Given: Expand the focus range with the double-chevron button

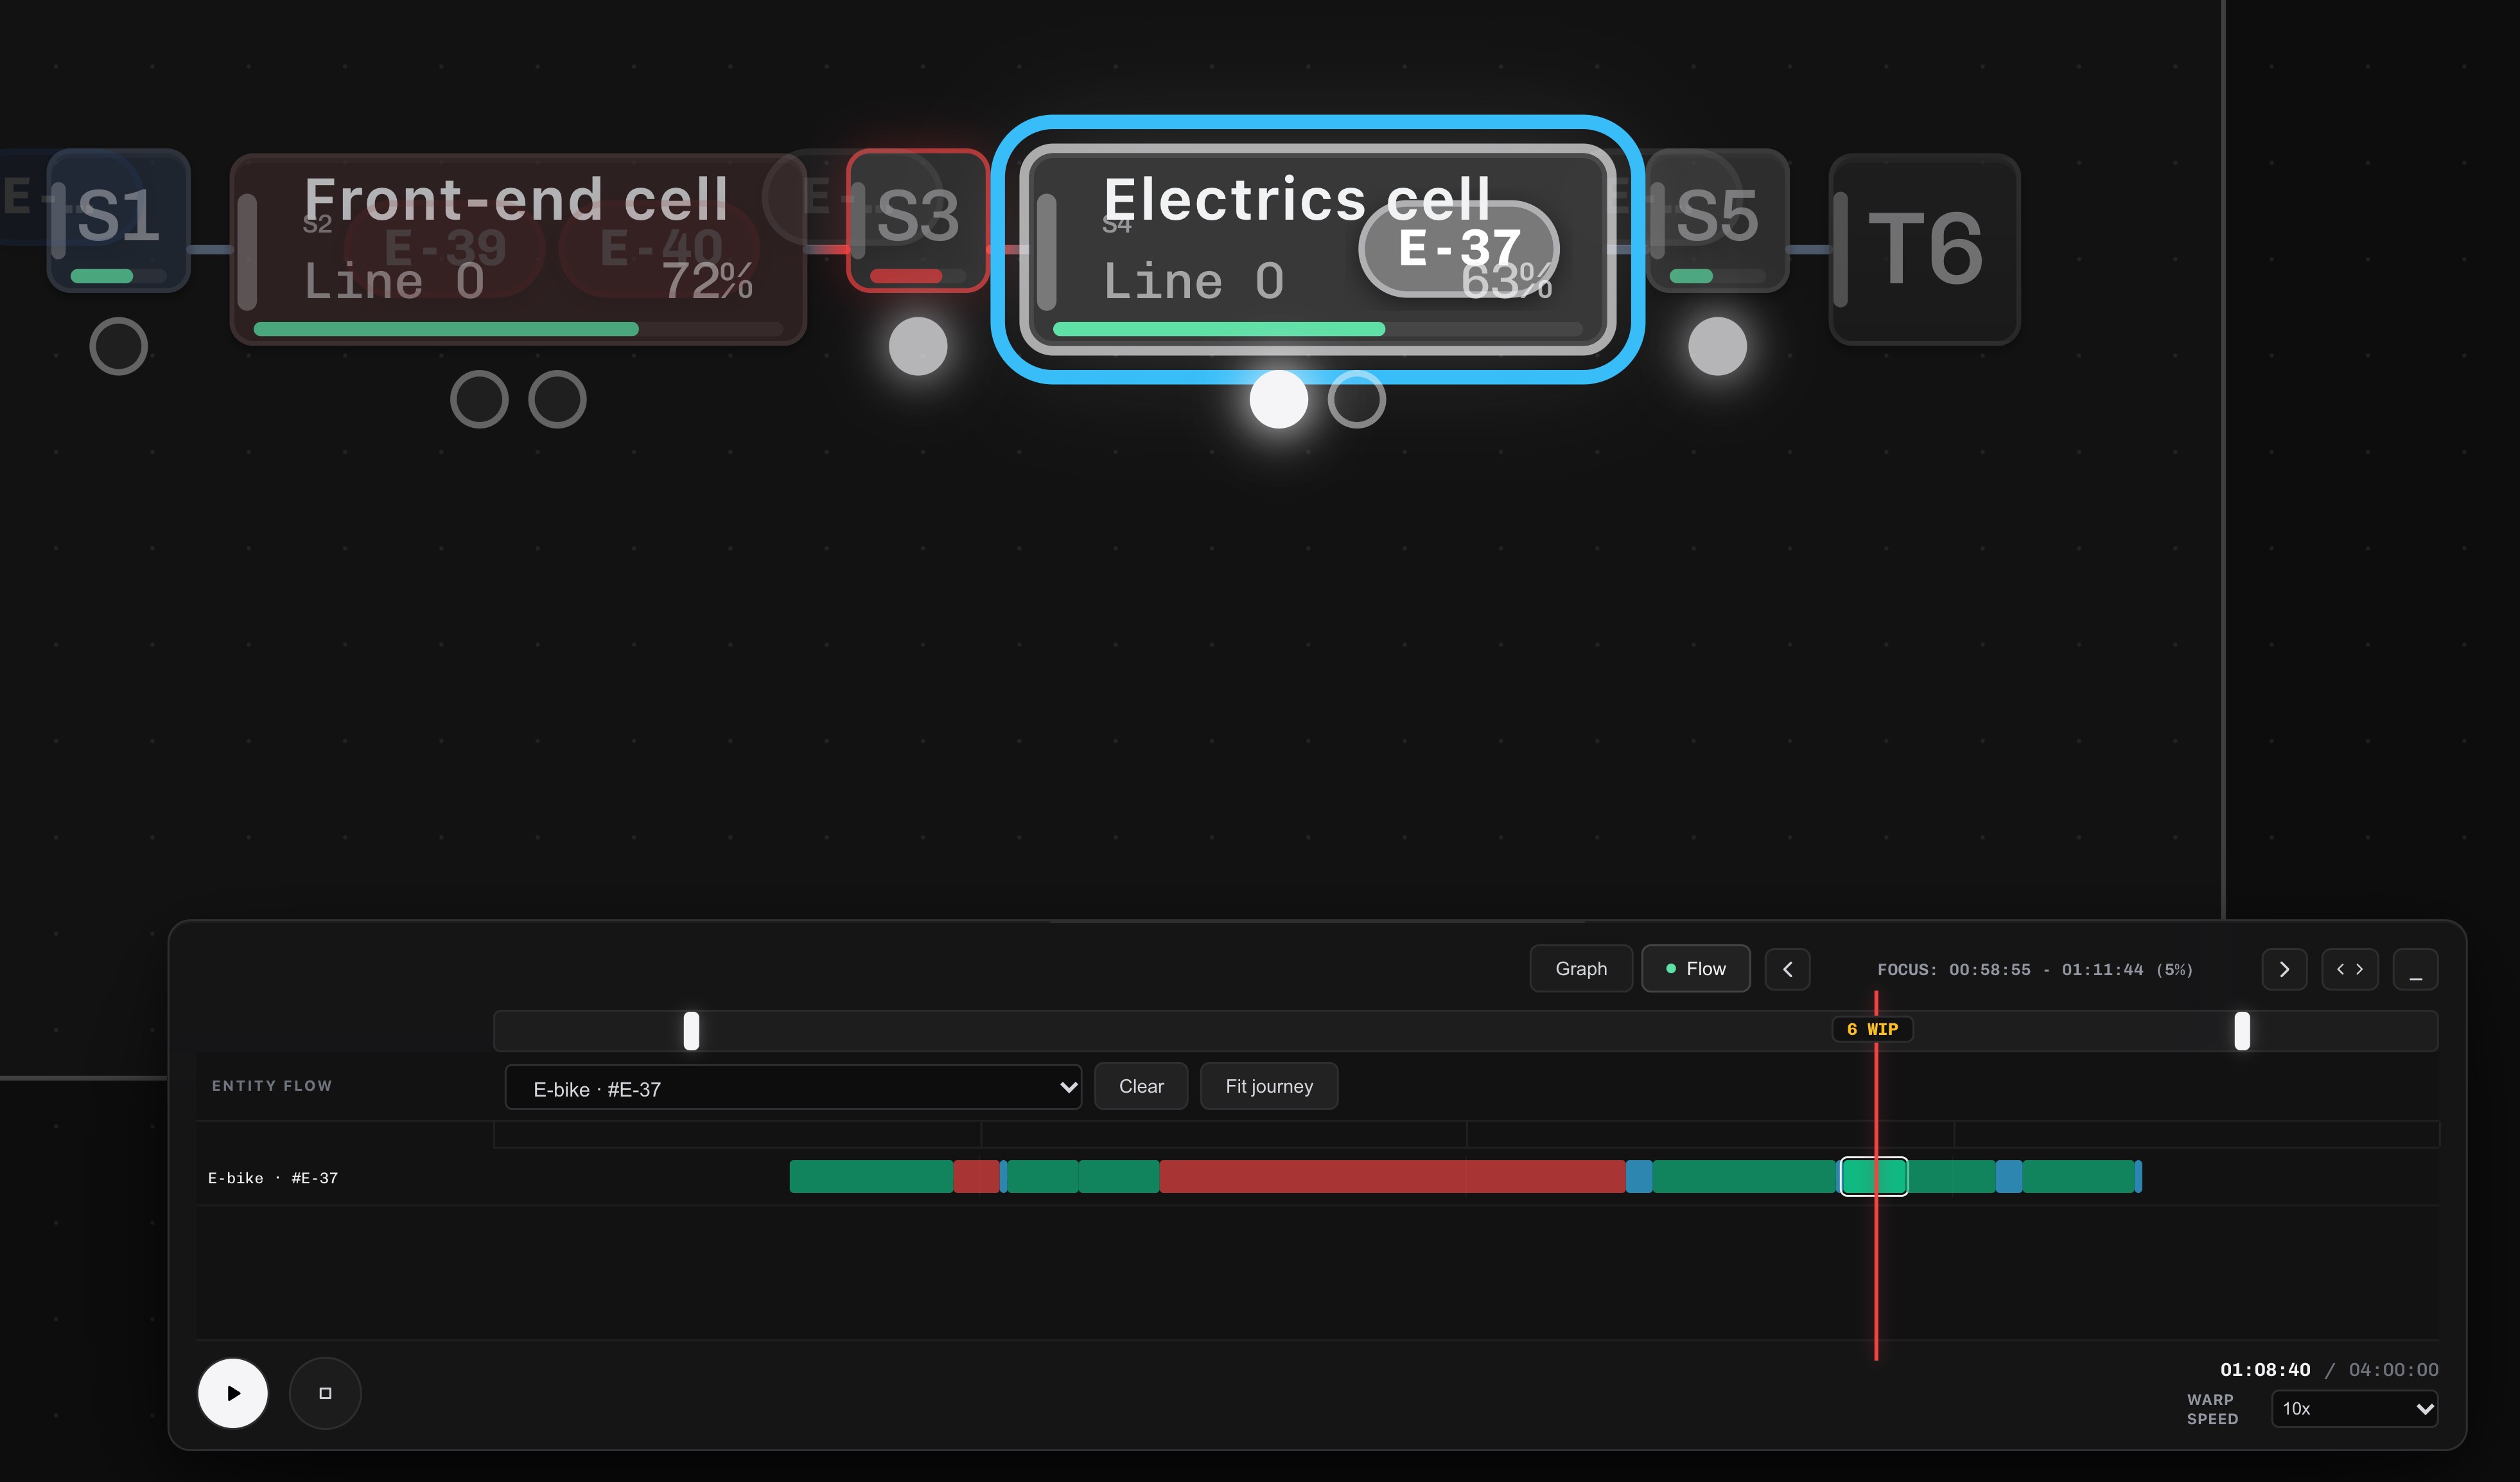Looking at the screenshot, I should (2350, 969).
